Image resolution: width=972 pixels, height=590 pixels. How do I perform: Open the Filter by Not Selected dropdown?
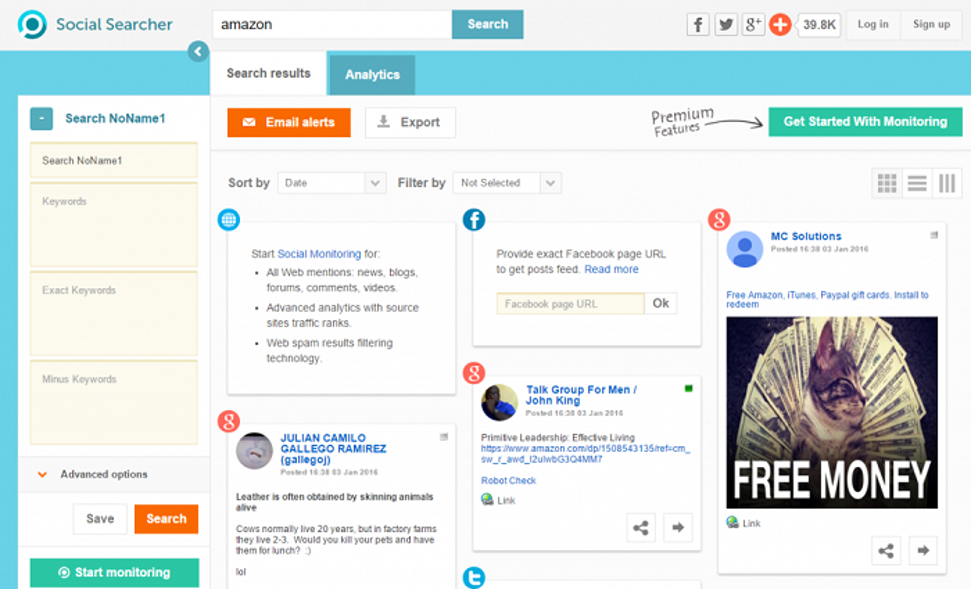coord(507,183)
